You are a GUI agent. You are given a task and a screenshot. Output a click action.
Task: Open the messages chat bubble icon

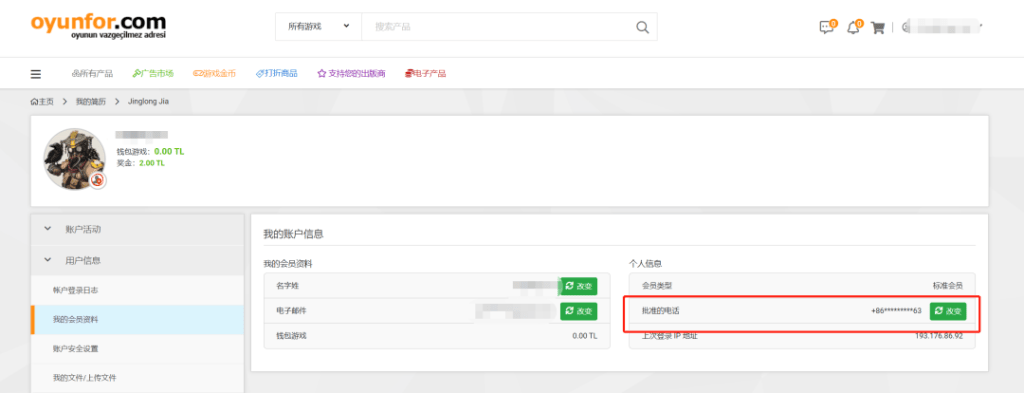click(827, 27)
